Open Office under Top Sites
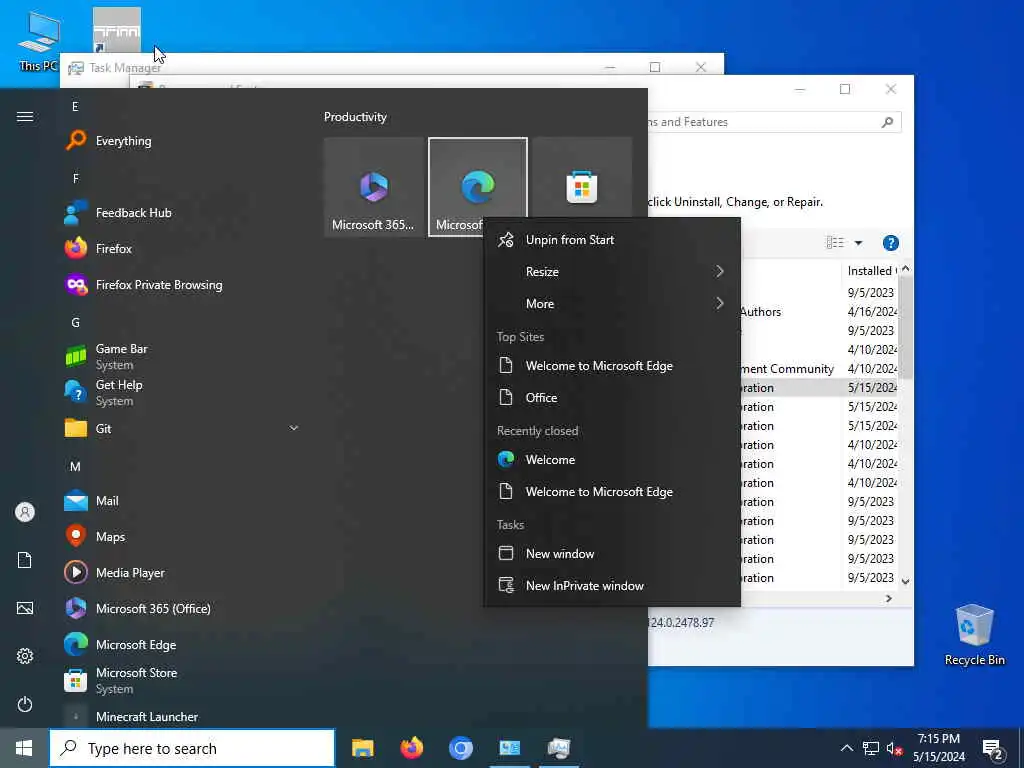This screenshot has width=1024, height=768. pyautogui.click(x=612, y=398)
